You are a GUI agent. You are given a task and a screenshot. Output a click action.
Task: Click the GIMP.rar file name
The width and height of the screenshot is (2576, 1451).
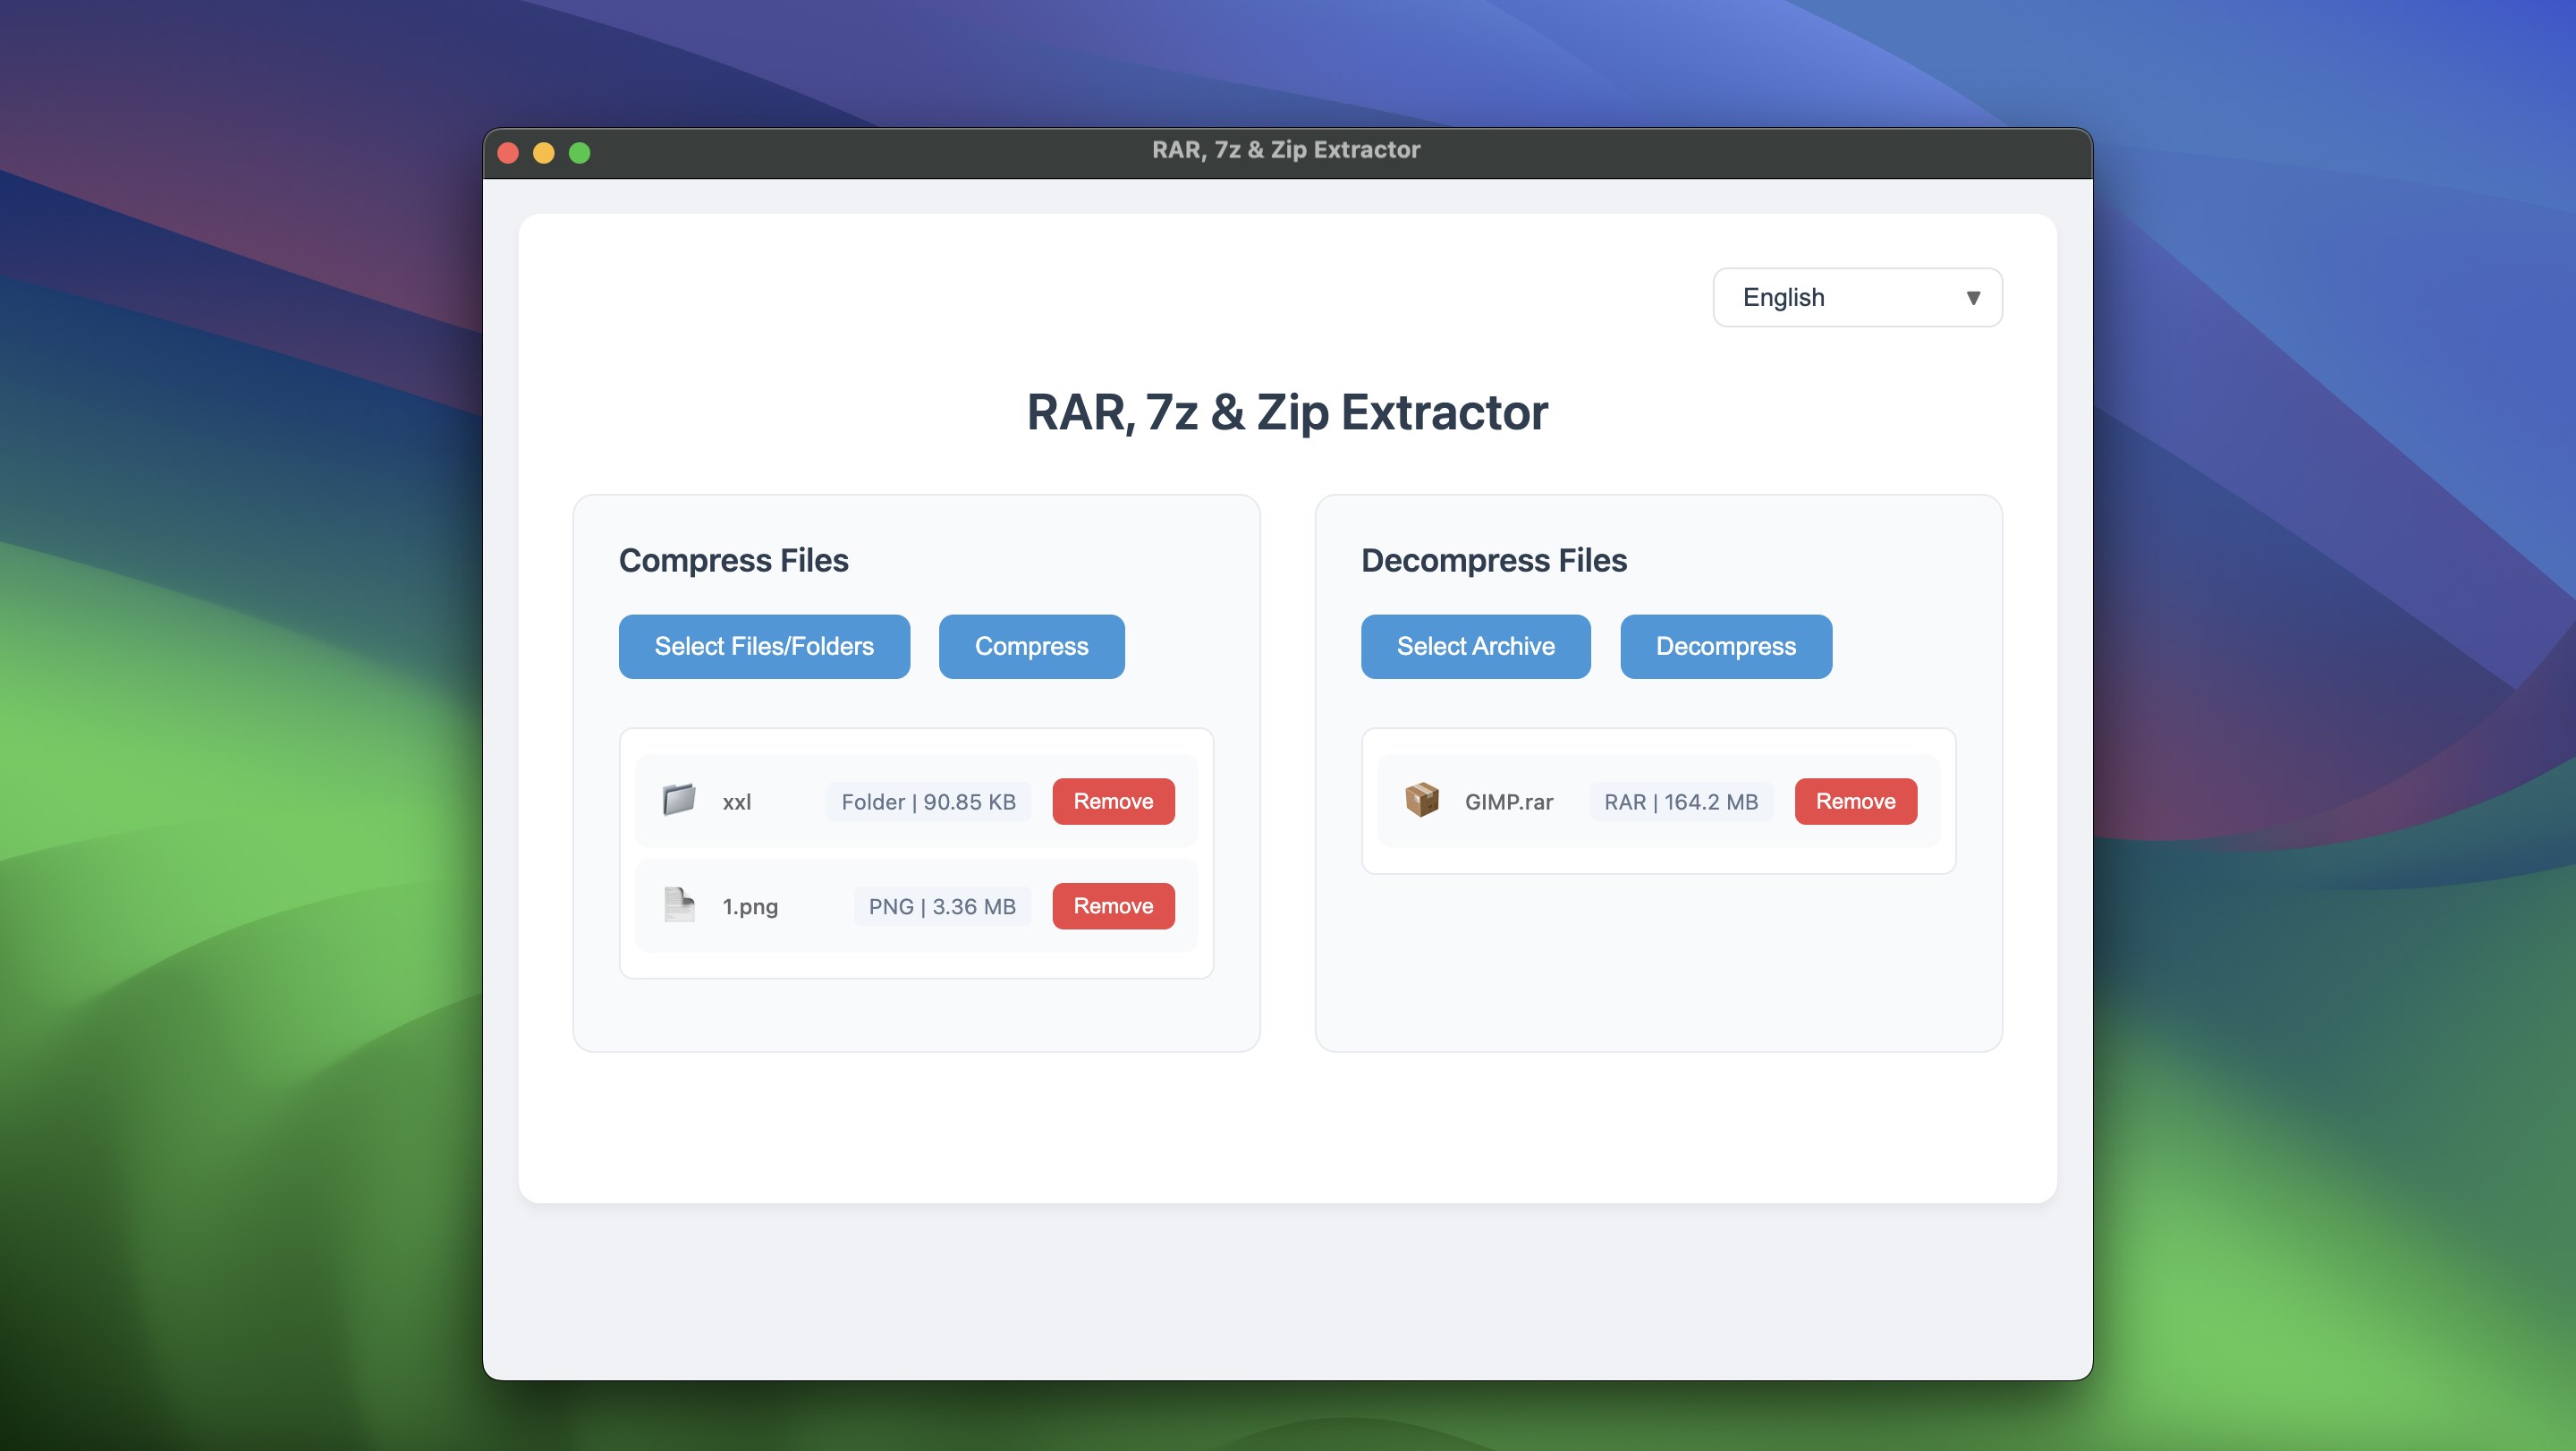pyautogui.click(x=1508, y=802)
